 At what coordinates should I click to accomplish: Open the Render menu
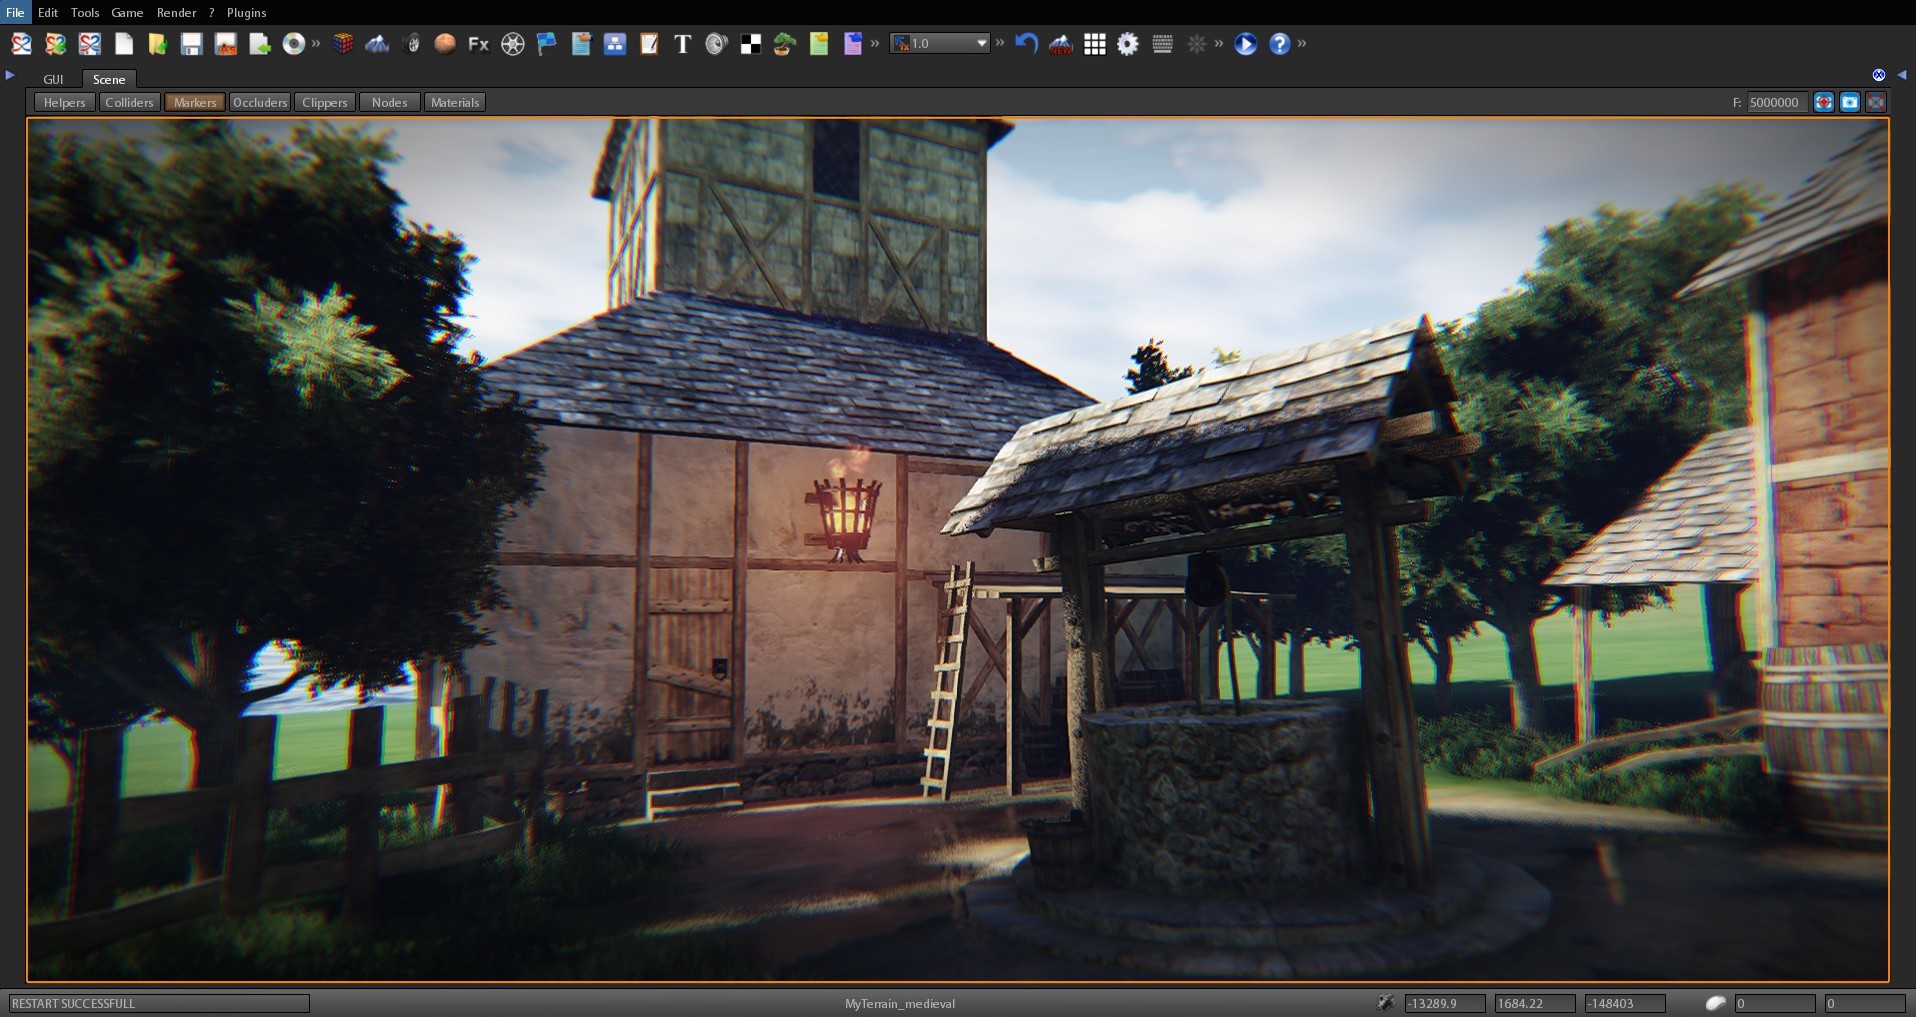[x=177, y=13]
